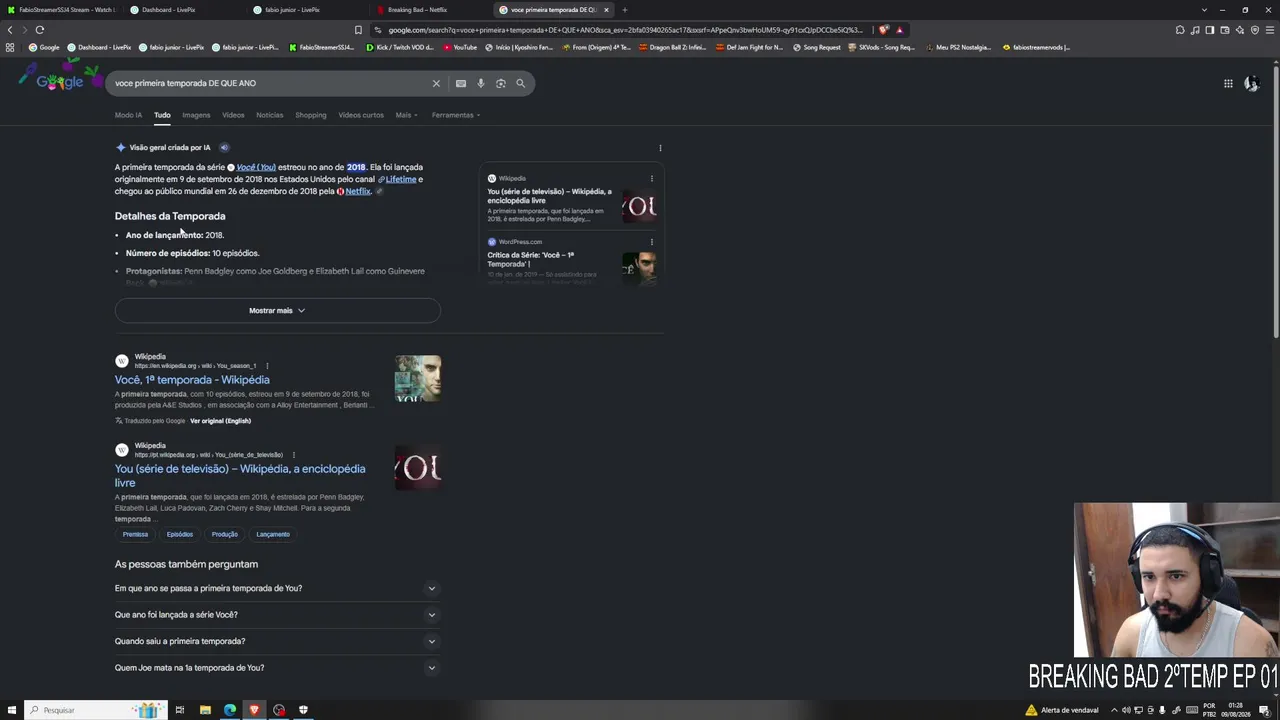The height and width of the screenshot is (720, 1280).
Task: Open the AI overview more options menu
Action: [x=660, y=148]
